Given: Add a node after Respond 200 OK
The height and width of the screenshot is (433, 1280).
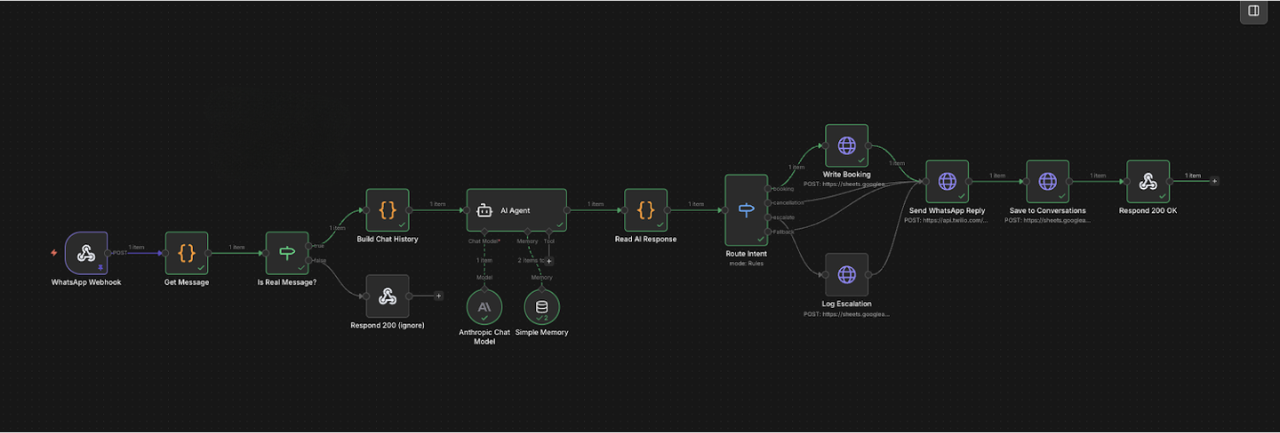Looking at the screenshot, I should click(x=1215, y=181).
